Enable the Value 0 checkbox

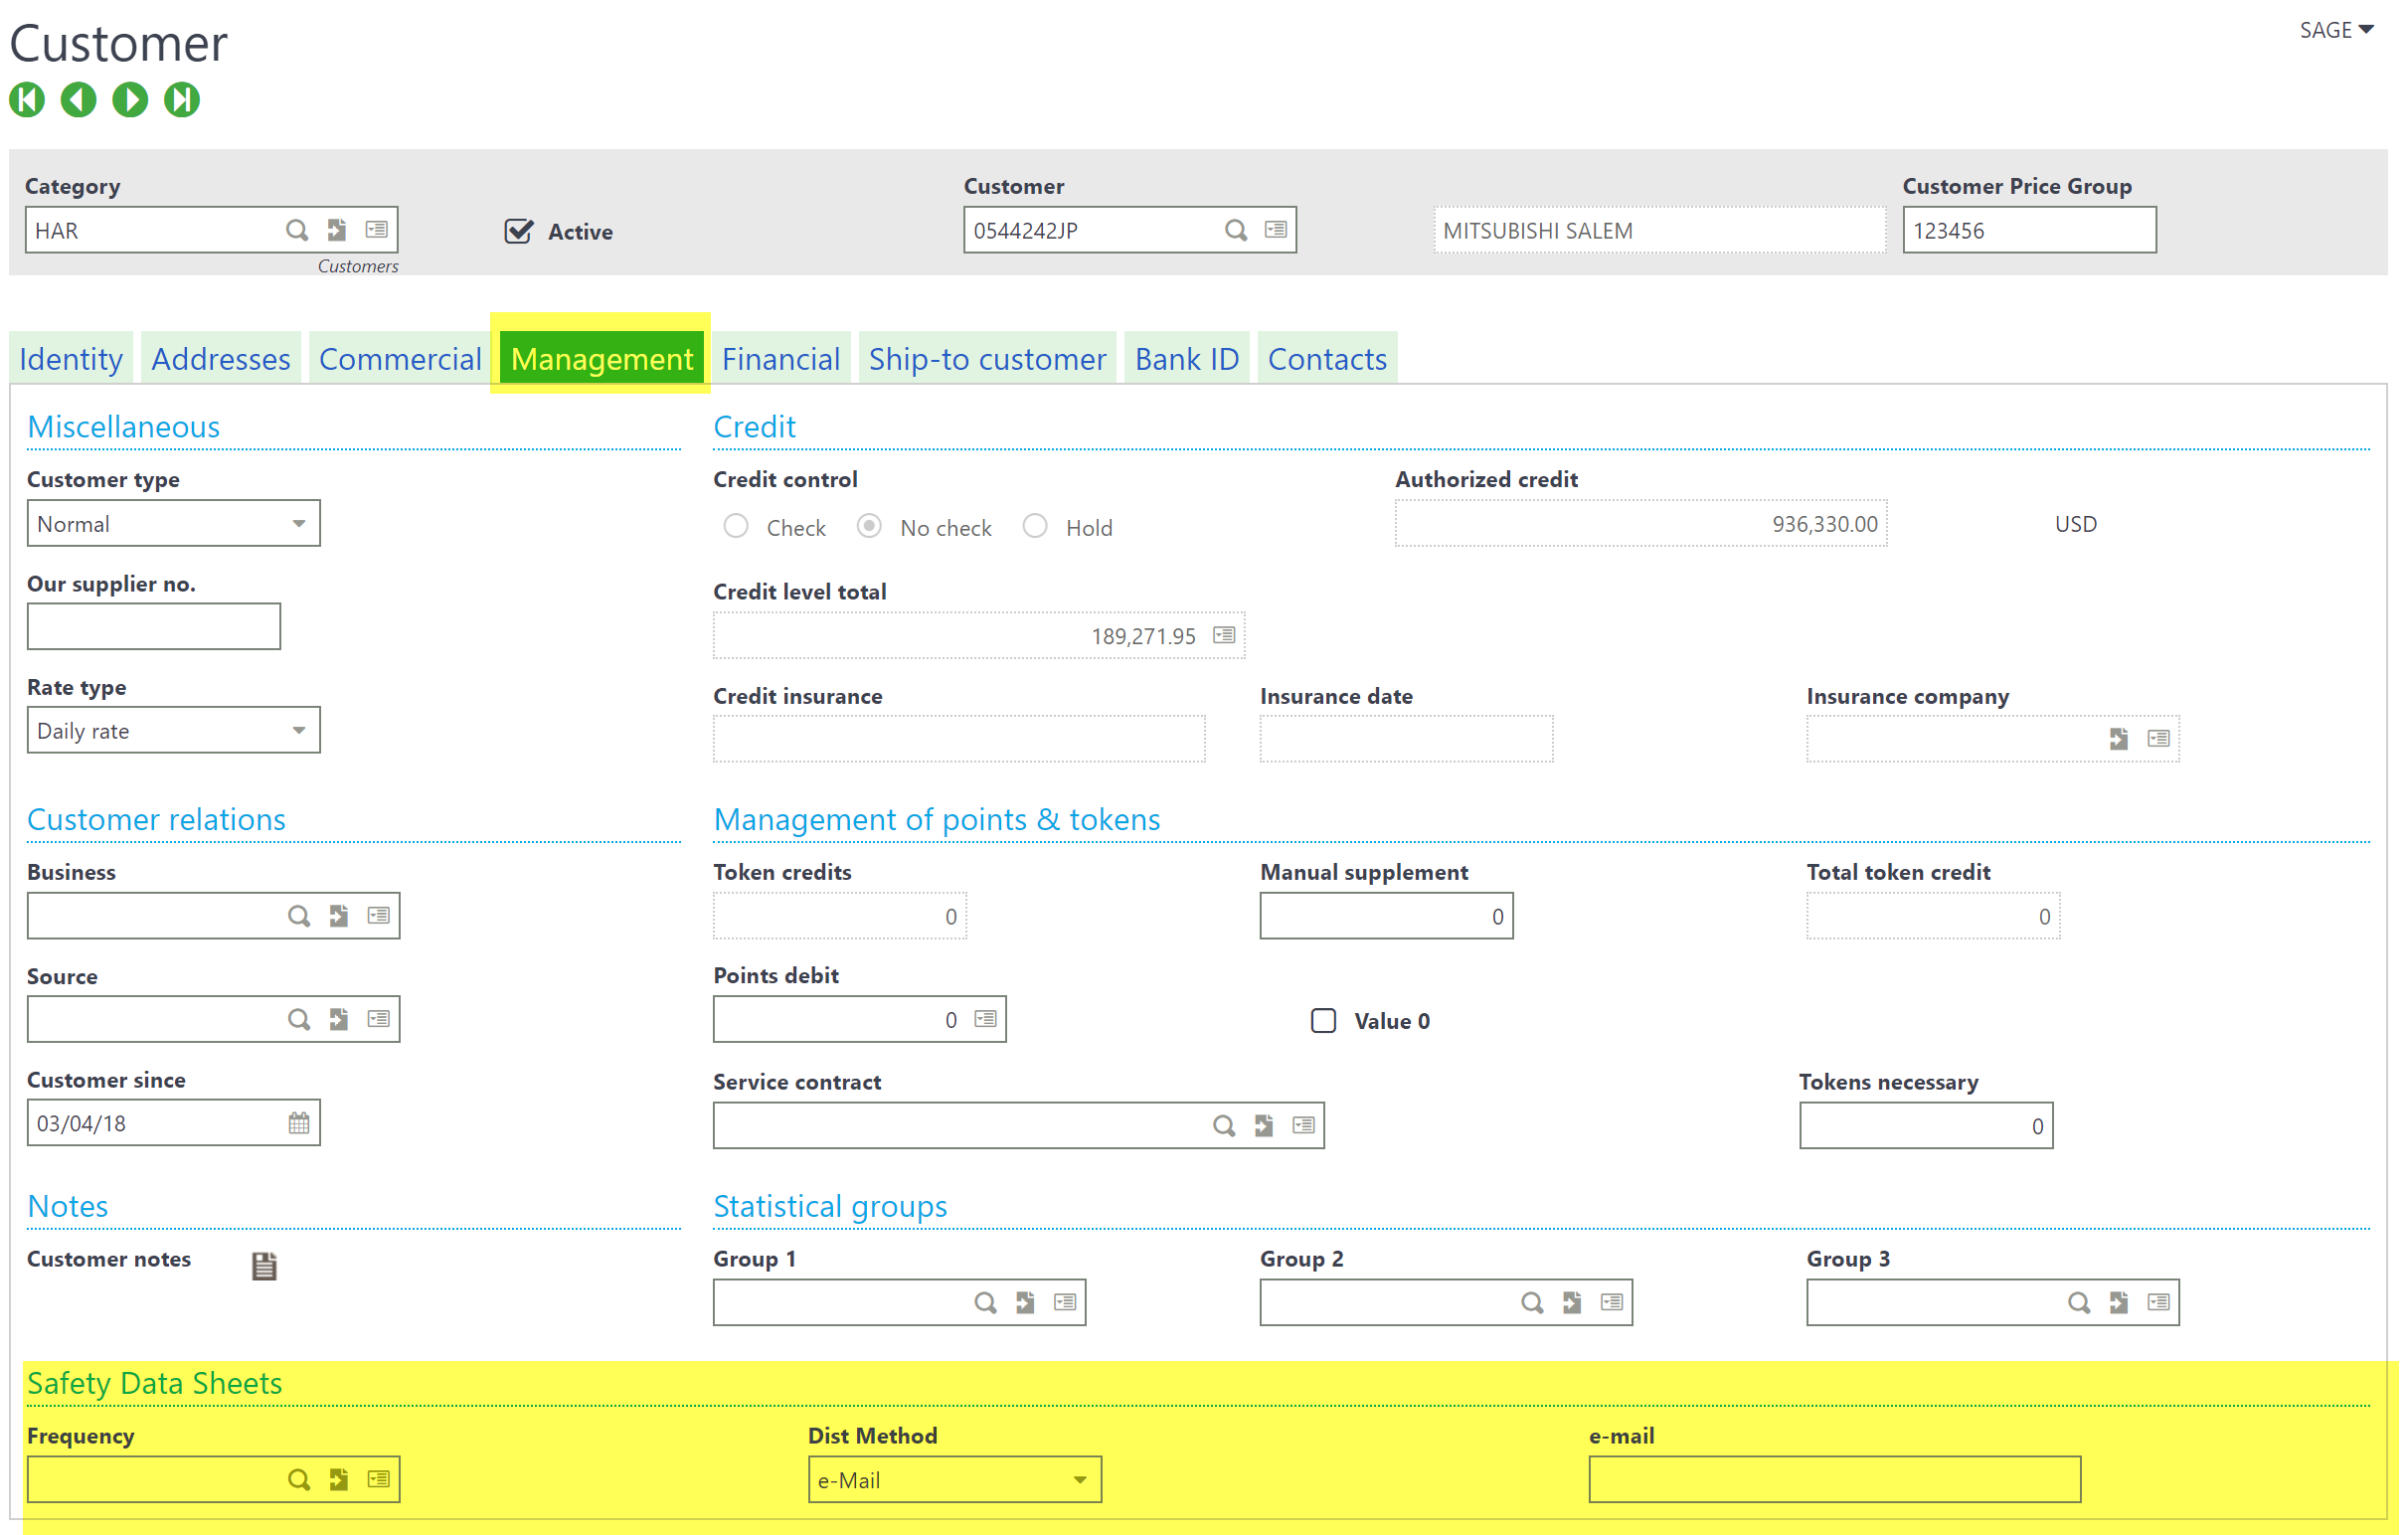tap(1323, 1021)
